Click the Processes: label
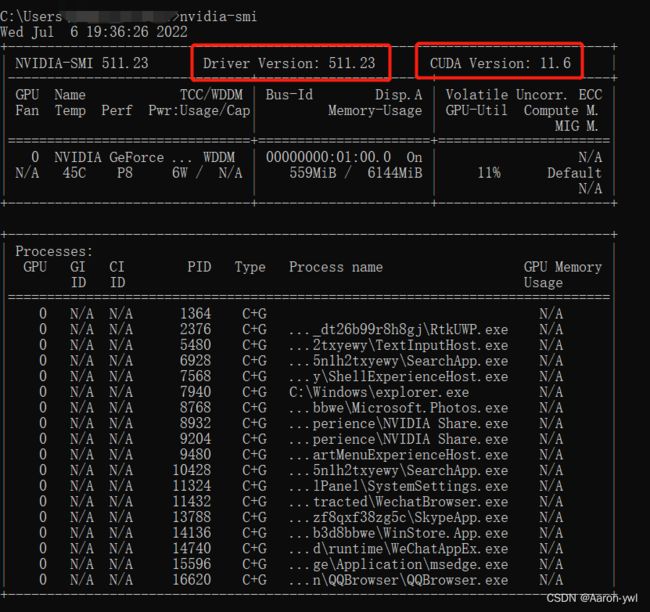The width and height of the screenshot is (650, 612). coord(54,251)
